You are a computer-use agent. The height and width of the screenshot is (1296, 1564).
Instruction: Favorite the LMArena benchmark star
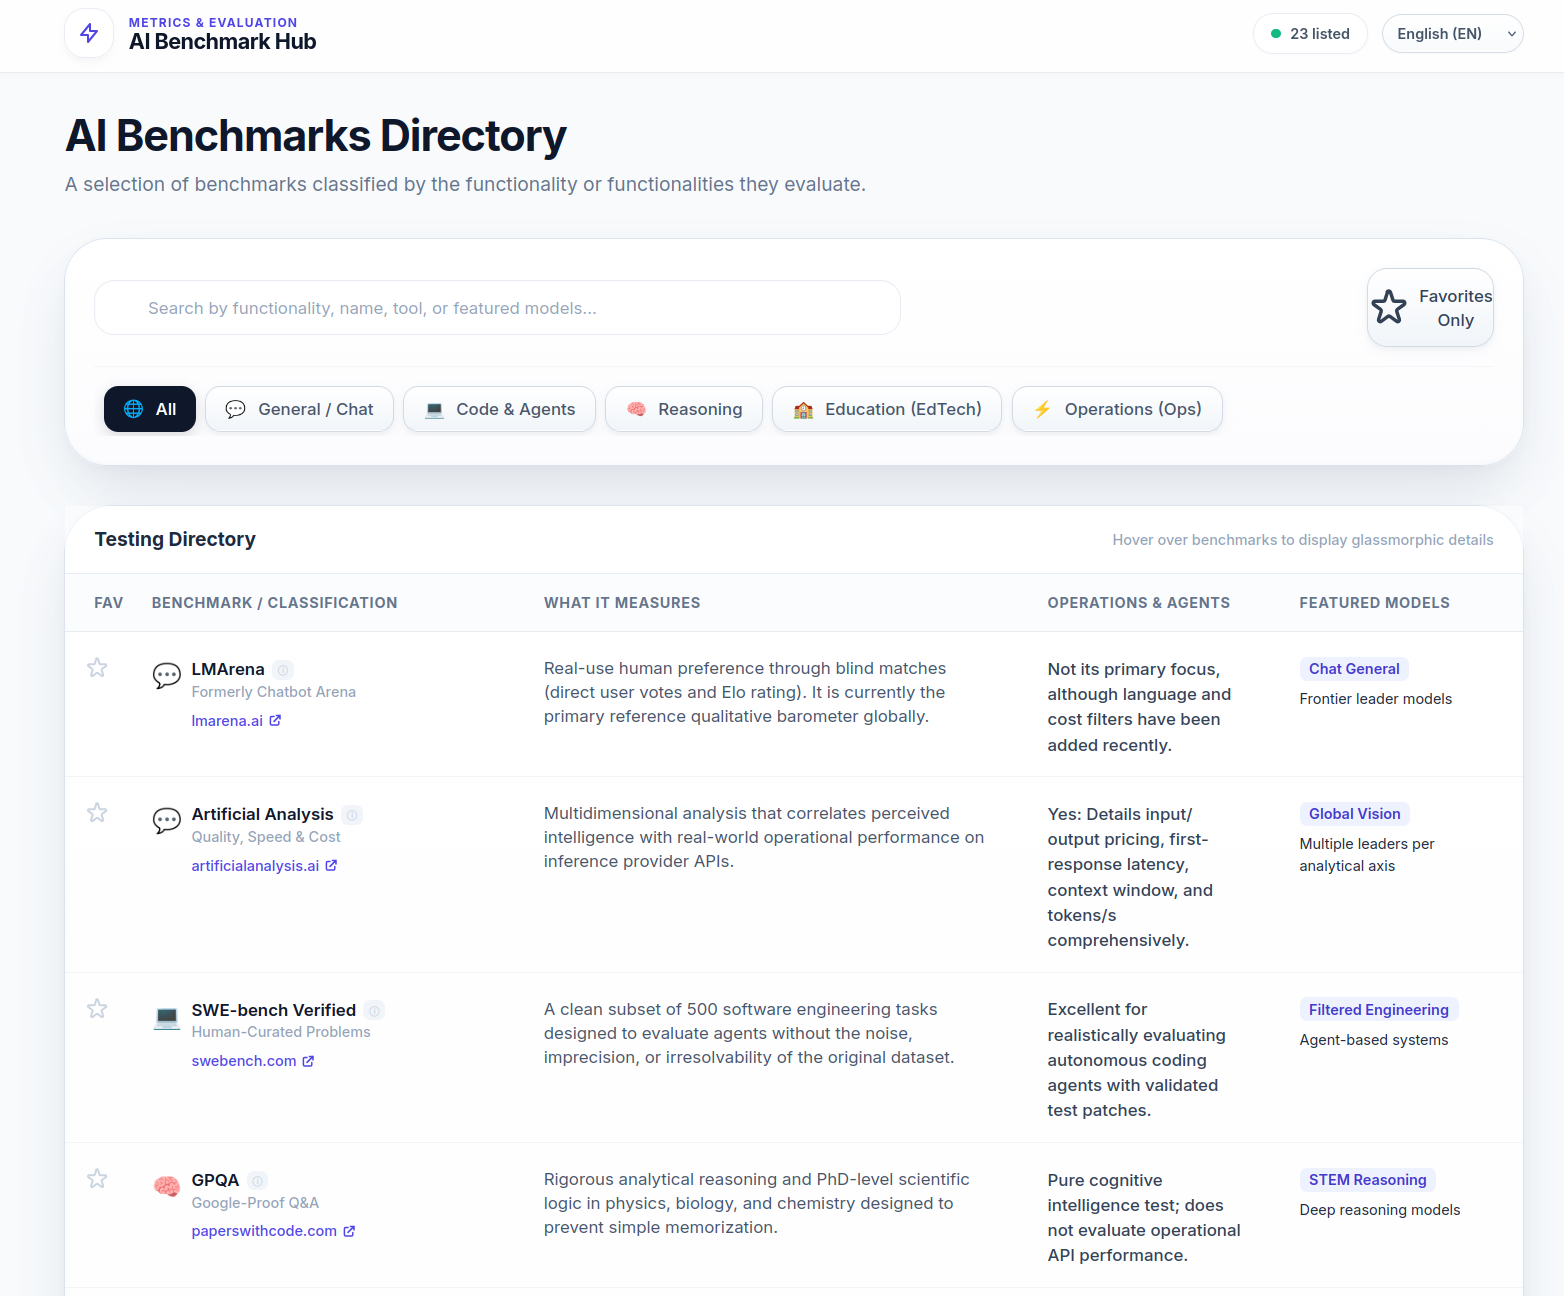(x=97, y=667)
